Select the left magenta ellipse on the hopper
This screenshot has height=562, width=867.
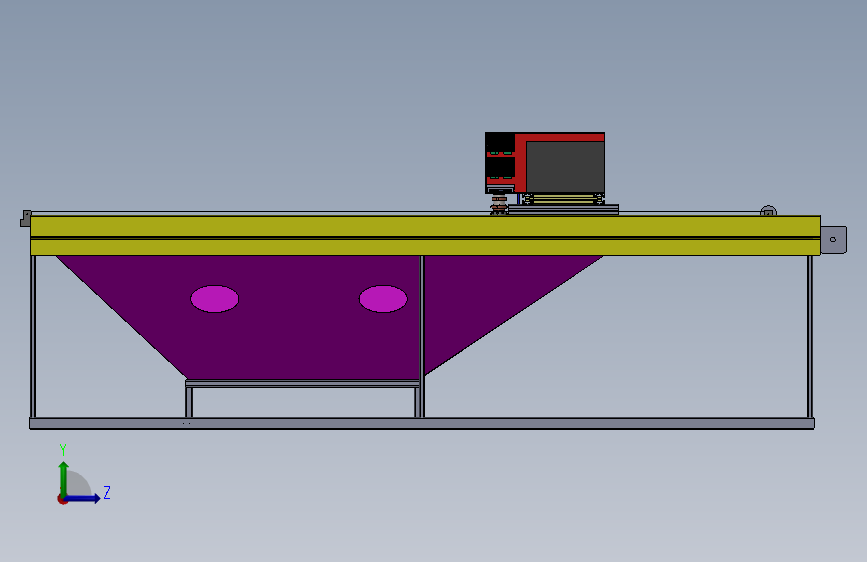215,299
